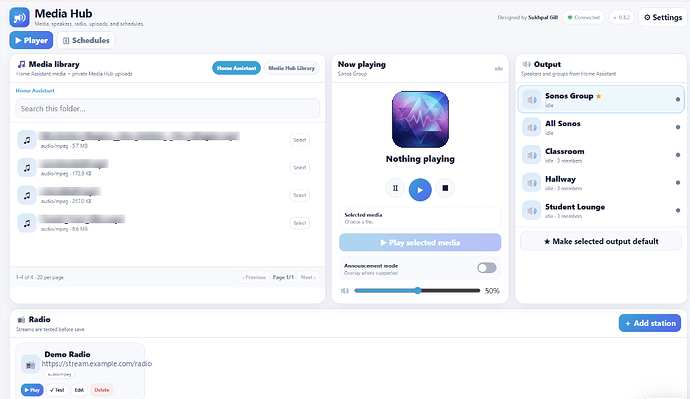Image resolution: width=690 pixels, height=399 pixels.
Task: Click Sukhpal Gill designer credit
Action: pyautogui.click(x=543, y=18)
